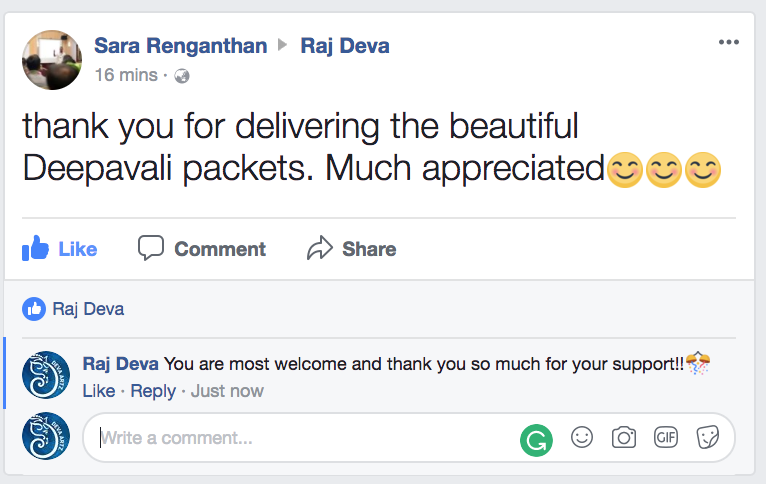Insert a GIF into the comment

[666, 437]
